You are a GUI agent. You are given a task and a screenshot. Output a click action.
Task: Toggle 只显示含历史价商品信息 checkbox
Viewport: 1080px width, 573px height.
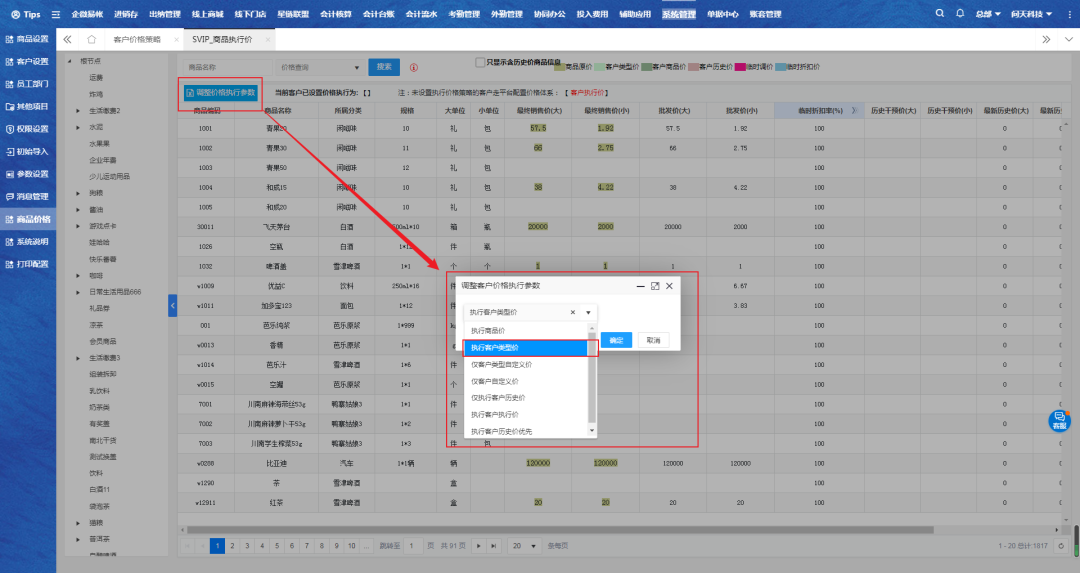(480, 62)
